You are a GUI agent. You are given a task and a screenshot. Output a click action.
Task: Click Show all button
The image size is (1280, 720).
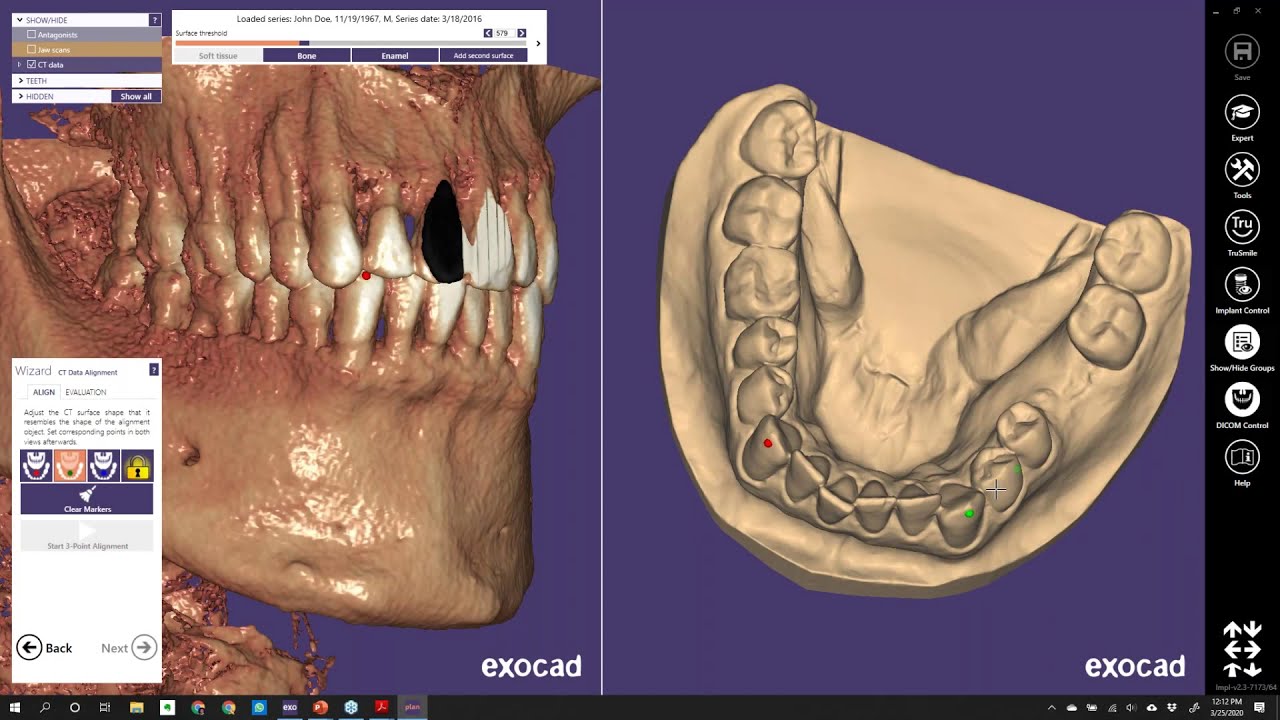tap(136, 96)
